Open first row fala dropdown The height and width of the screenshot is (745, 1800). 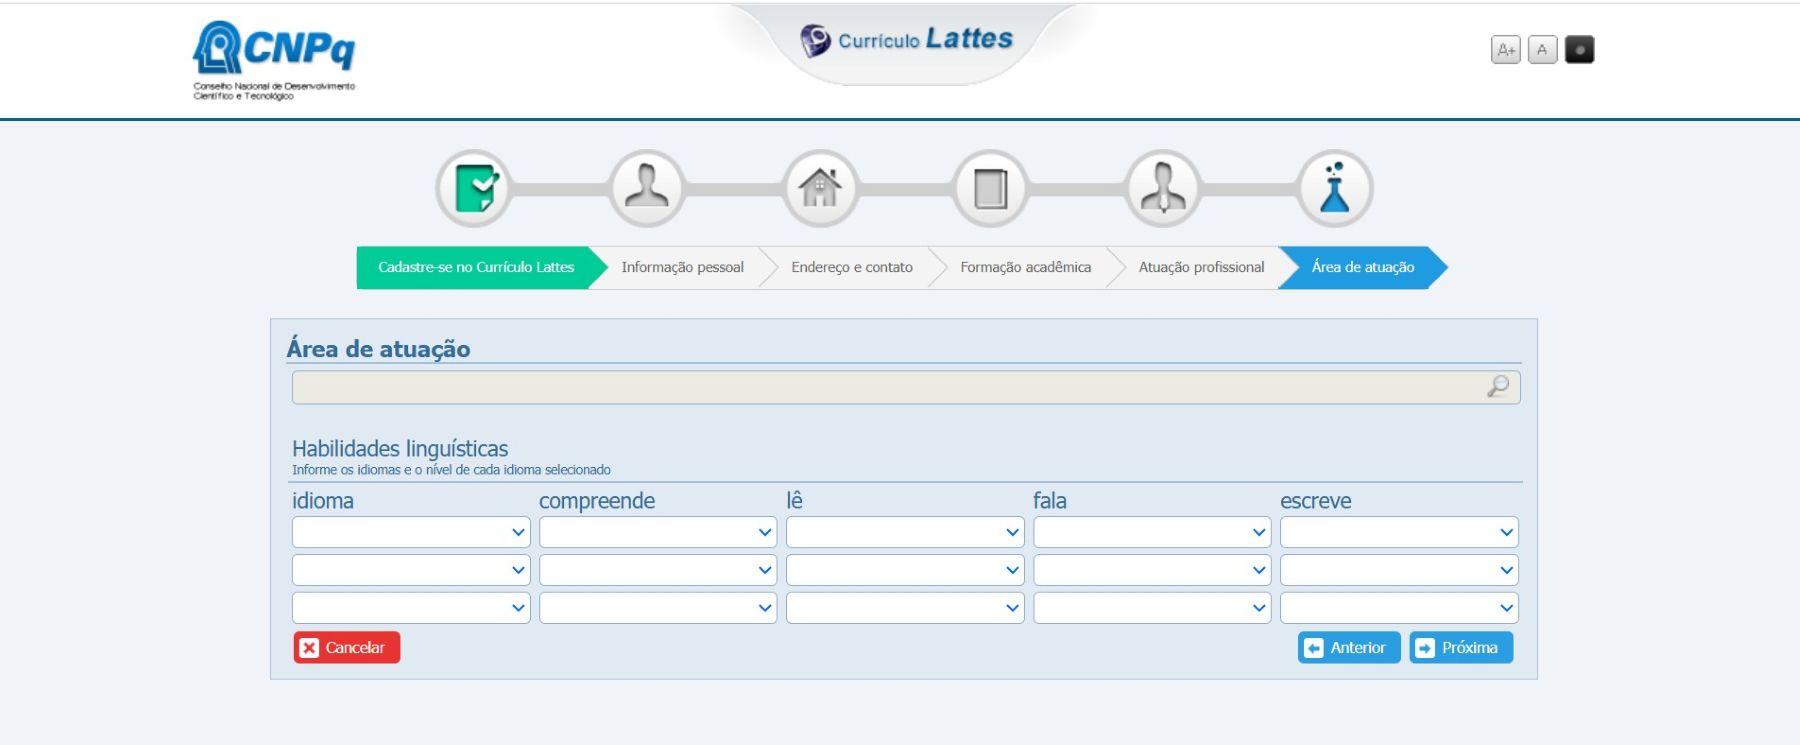pos(1152,532)
